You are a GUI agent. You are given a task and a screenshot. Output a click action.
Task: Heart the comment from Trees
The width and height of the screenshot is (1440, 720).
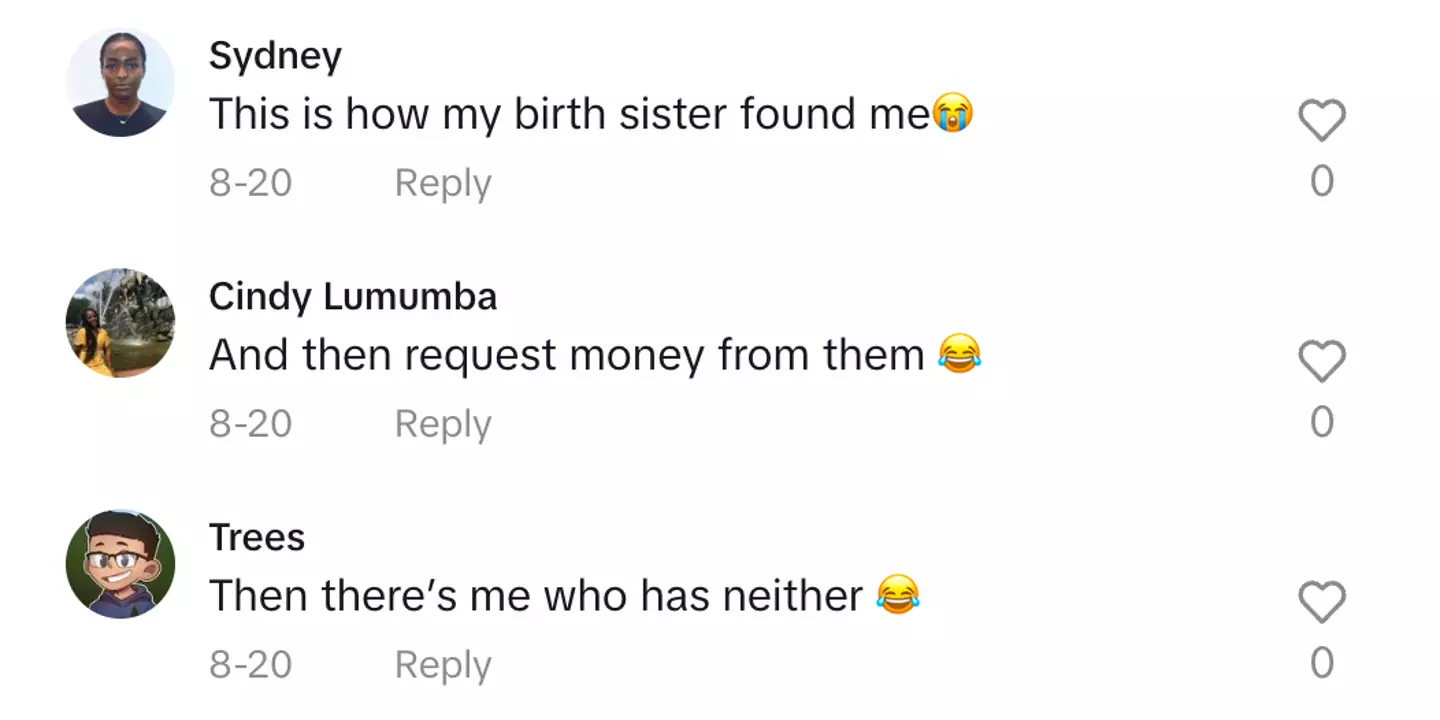click(x=1321, y=603)
